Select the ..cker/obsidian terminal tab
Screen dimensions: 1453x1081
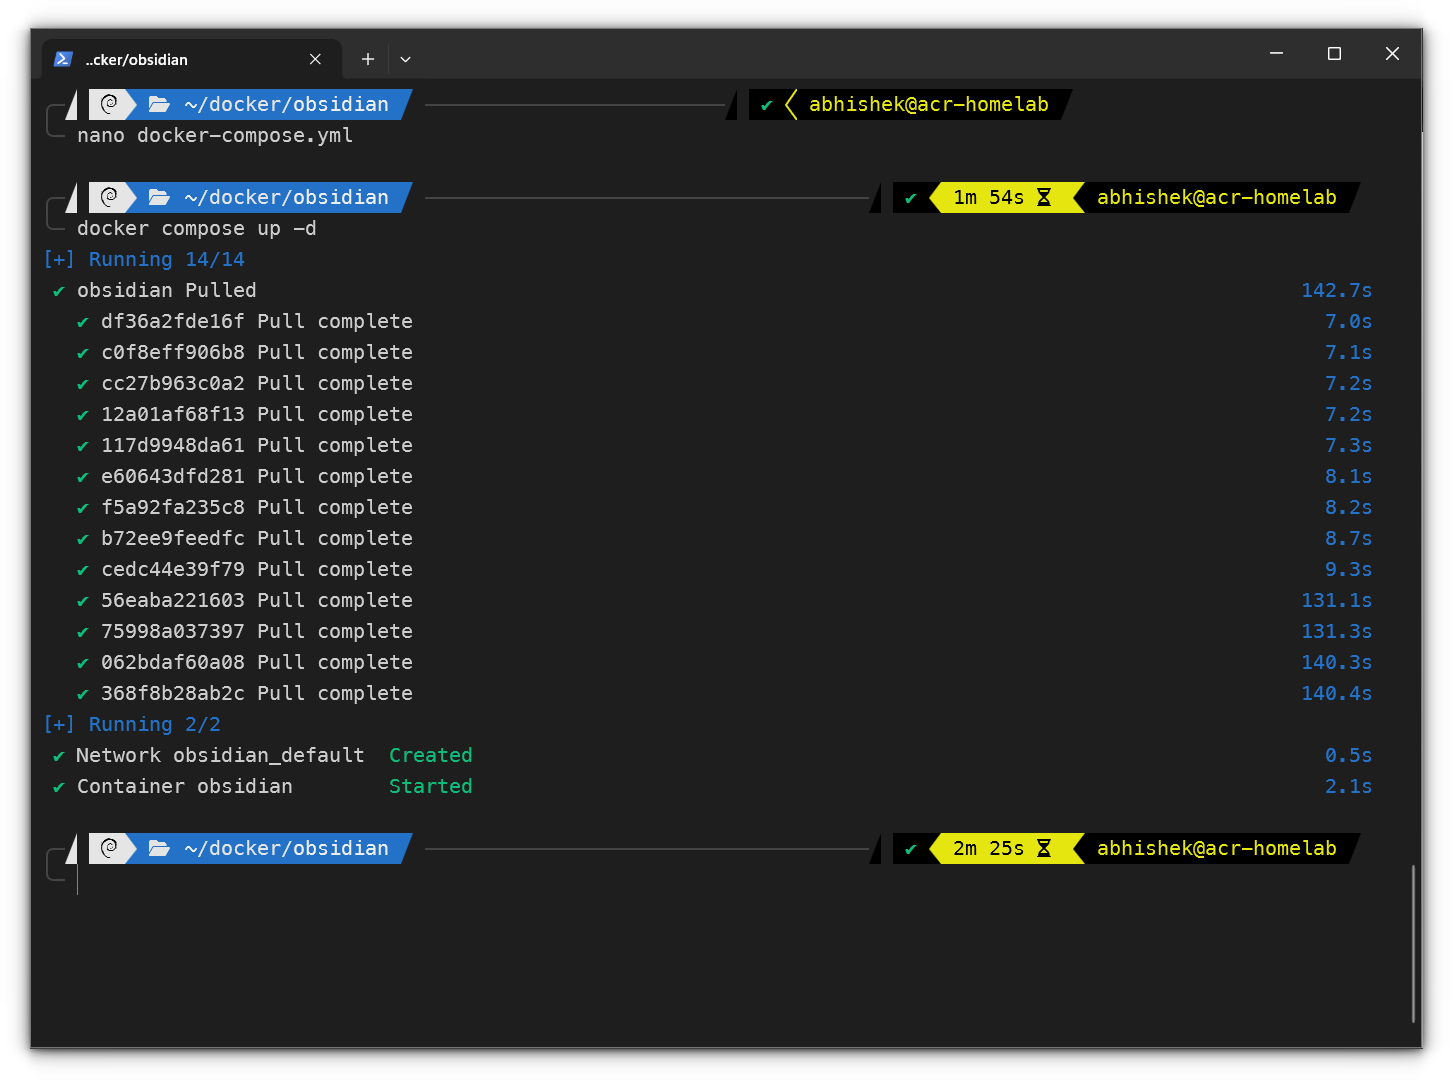(x=170, y=59)
